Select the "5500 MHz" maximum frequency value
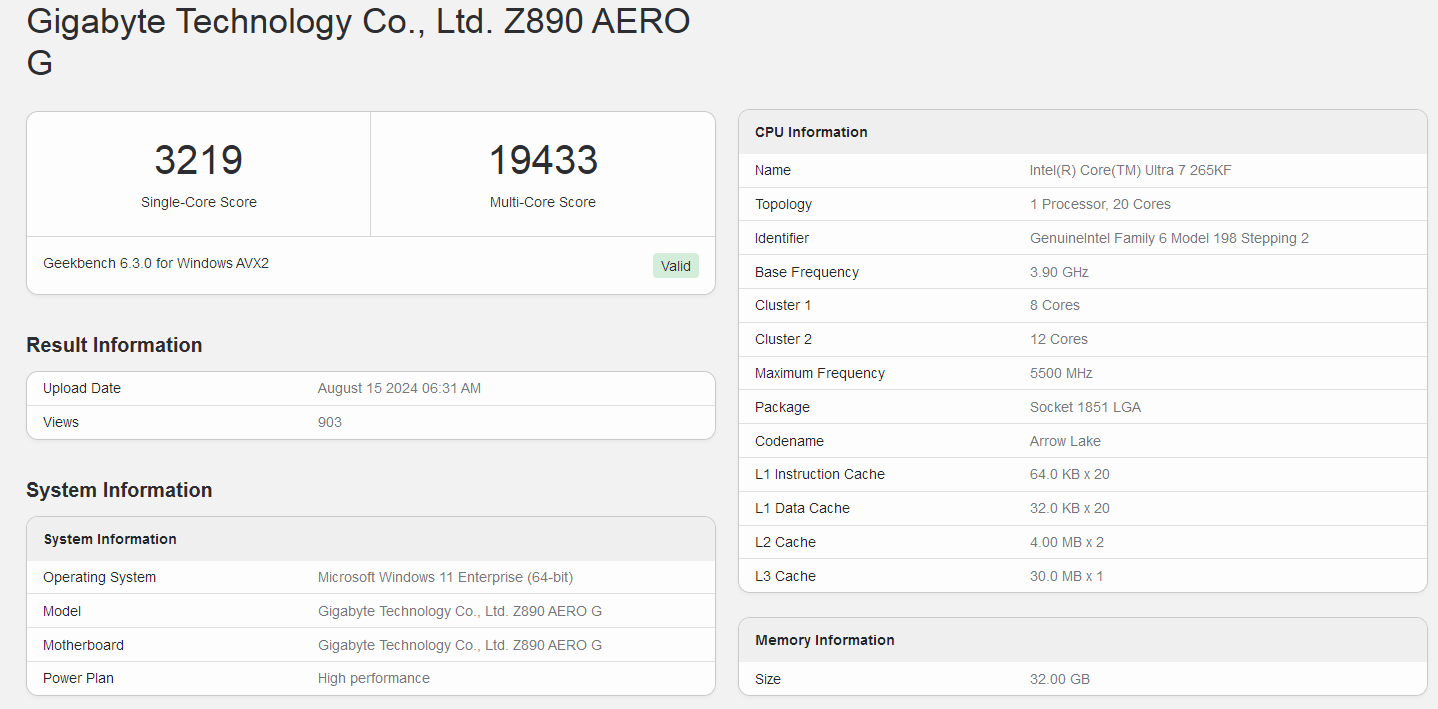 coord(1061,373)
